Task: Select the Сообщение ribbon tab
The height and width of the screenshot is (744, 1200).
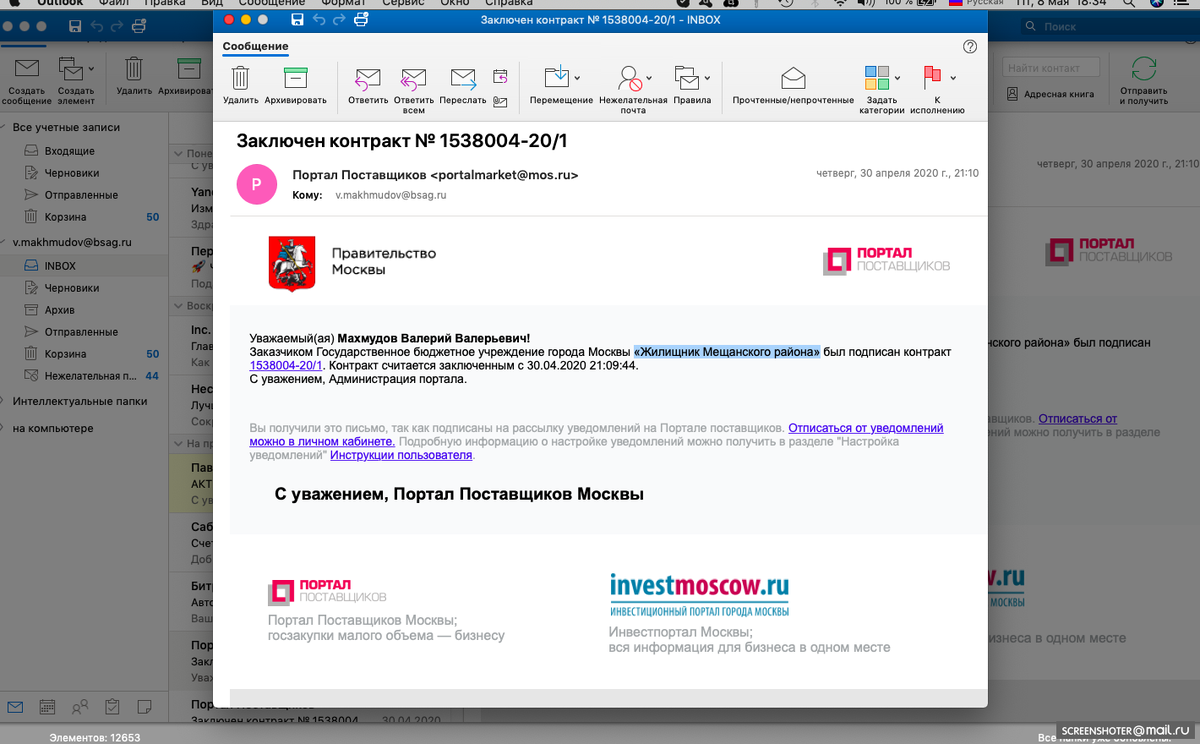Action: click(255, 47)
